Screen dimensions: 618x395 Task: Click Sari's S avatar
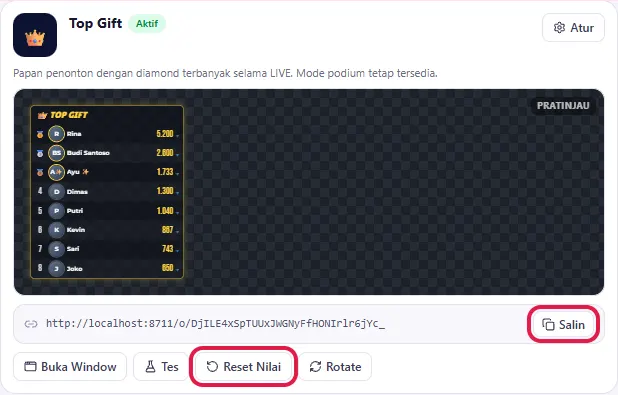pos(56,249)
